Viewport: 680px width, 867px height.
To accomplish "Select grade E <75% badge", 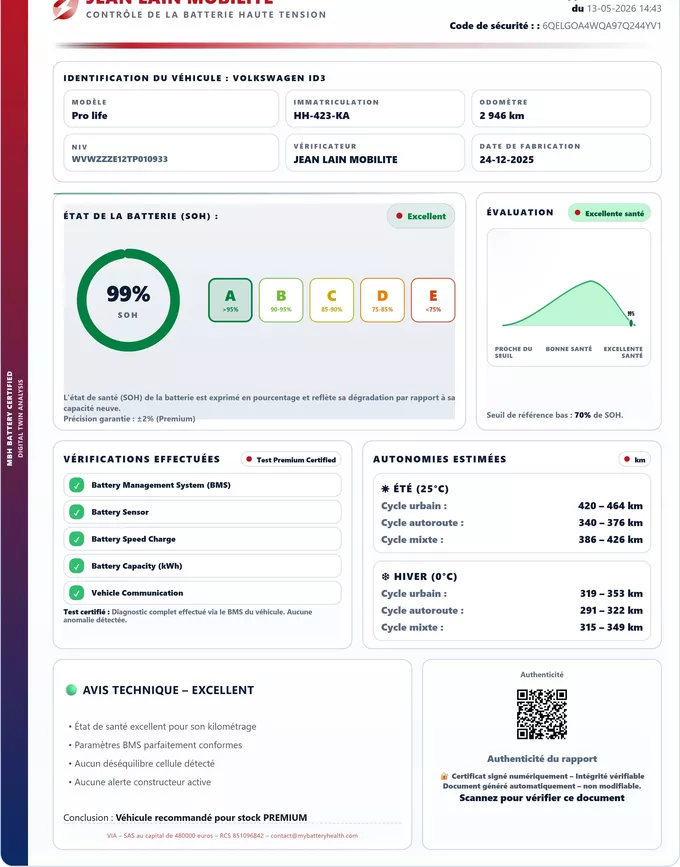I will click(433, 300).
